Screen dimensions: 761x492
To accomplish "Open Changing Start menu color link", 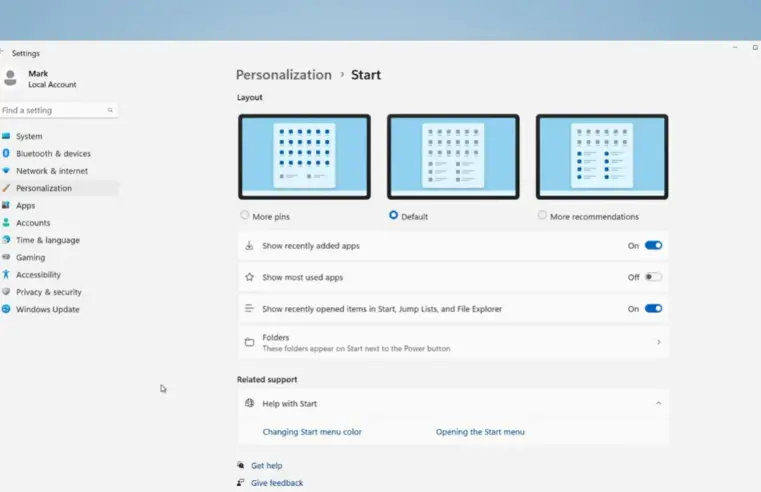I will point(312,432).
